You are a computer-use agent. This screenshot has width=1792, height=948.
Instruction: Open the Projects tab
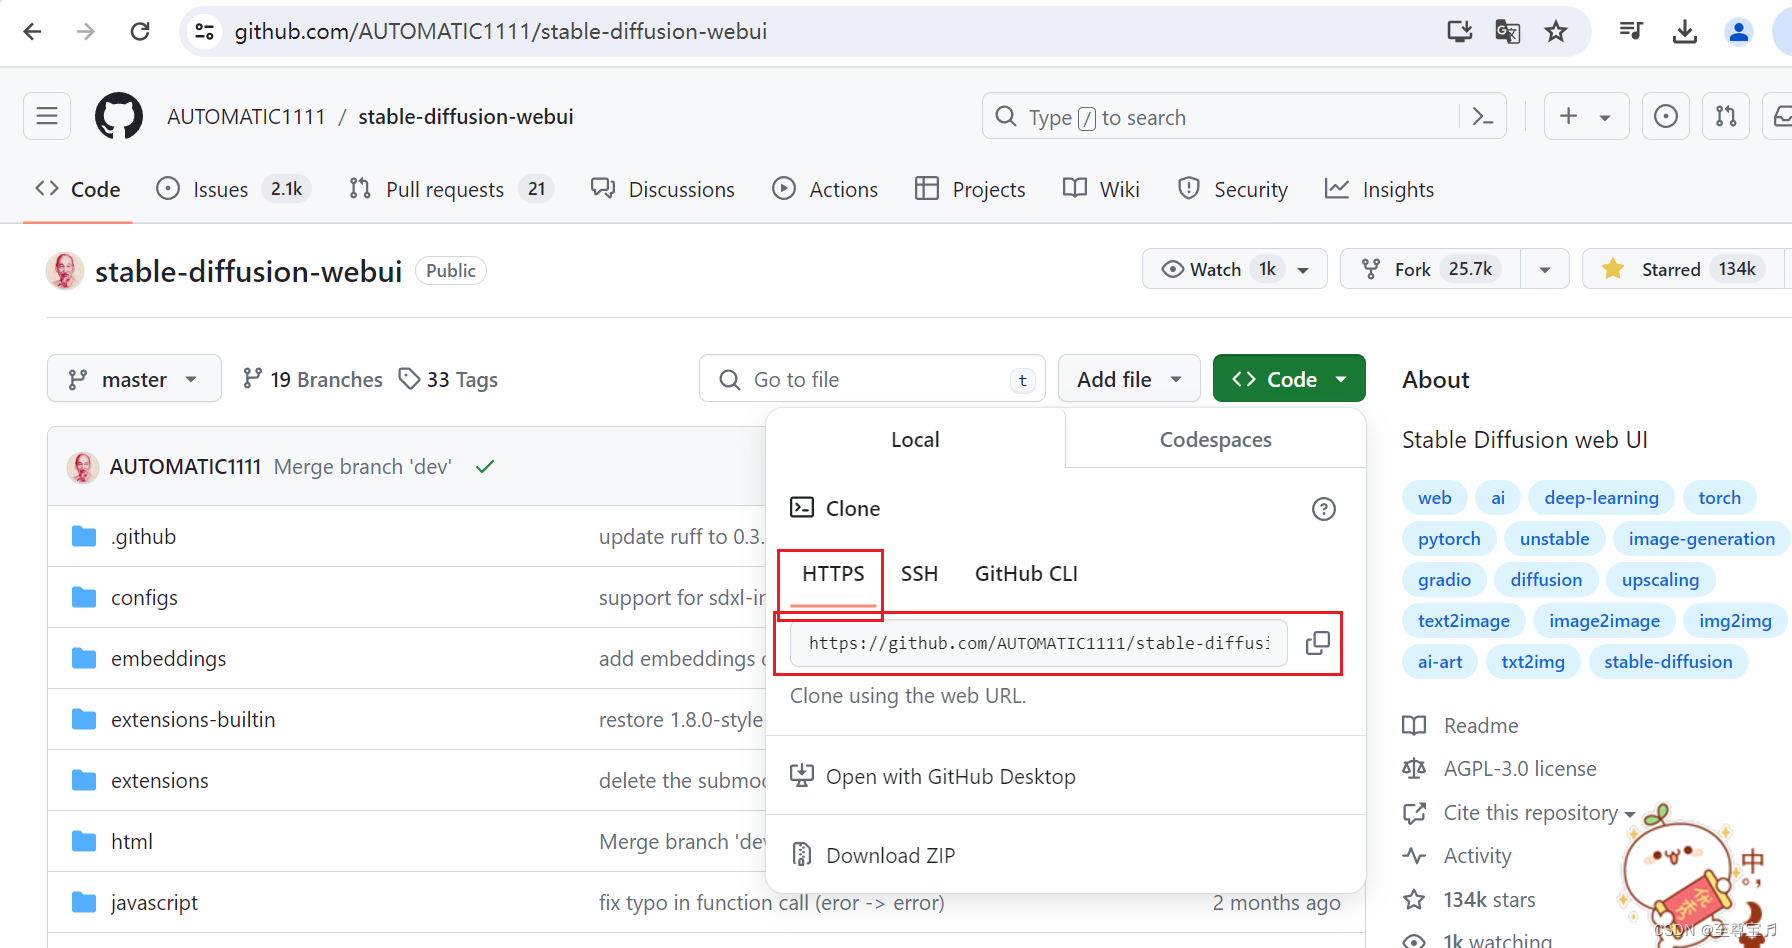pyautogui.click(x=971, y=189)
